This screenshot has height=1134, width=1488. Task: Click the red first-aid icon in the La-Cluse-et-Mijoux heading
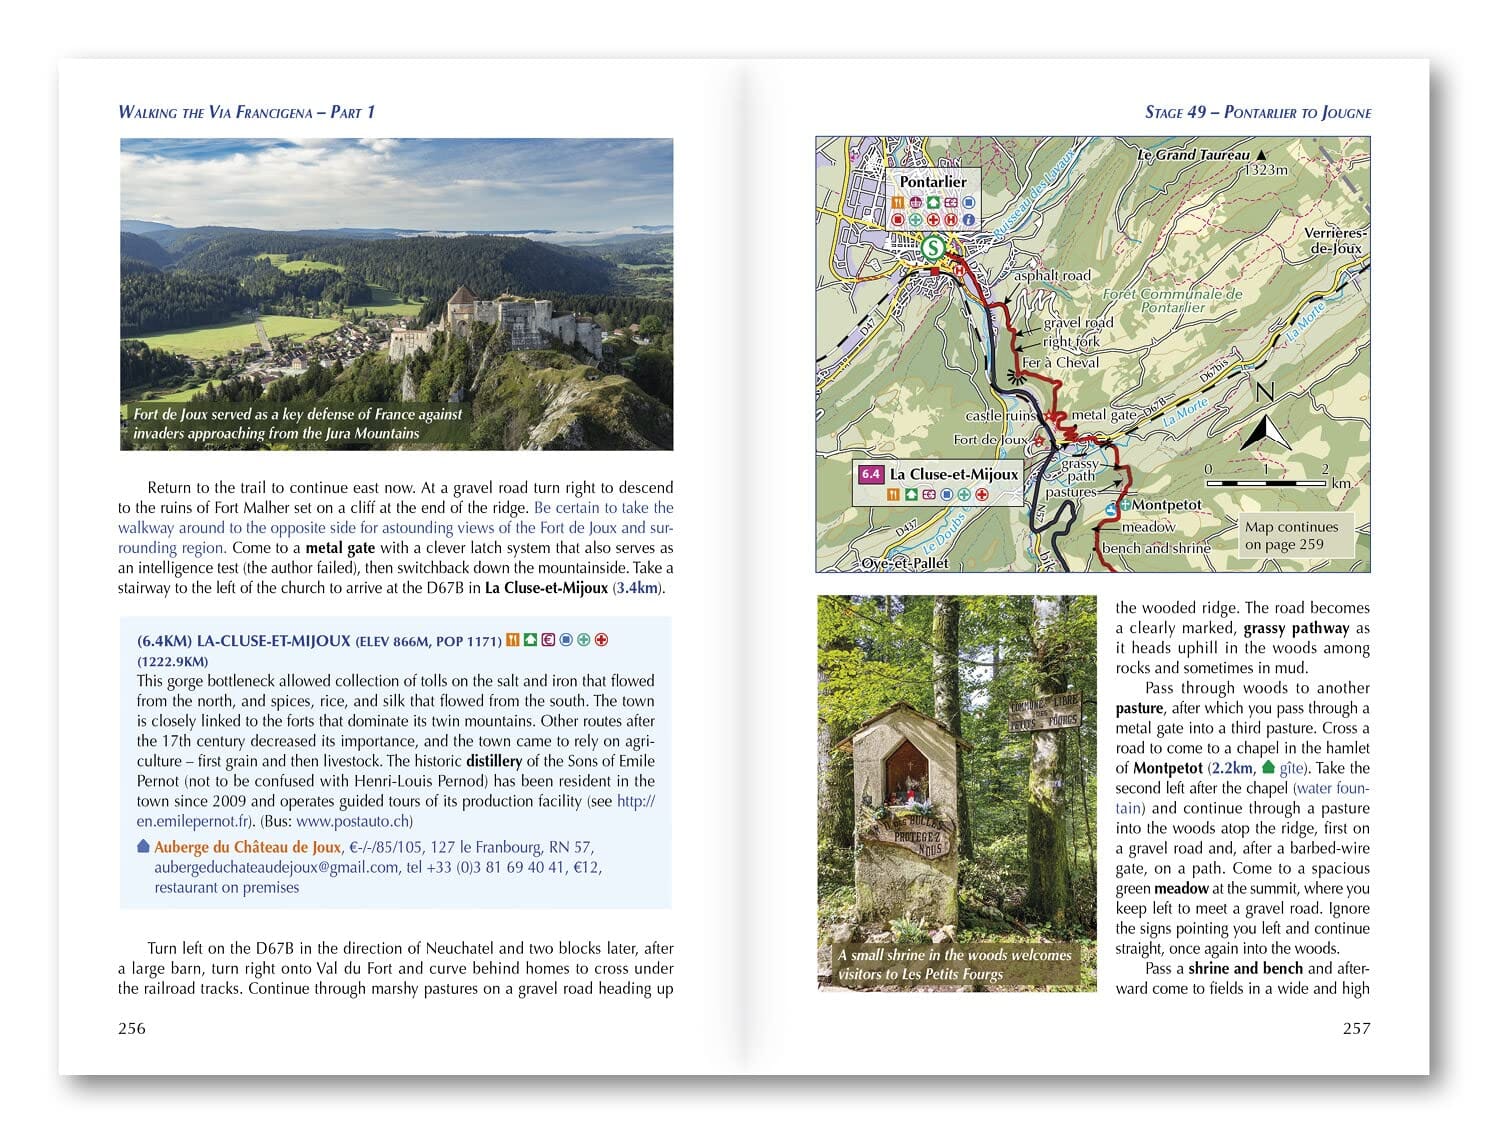[x=601, y=639]
